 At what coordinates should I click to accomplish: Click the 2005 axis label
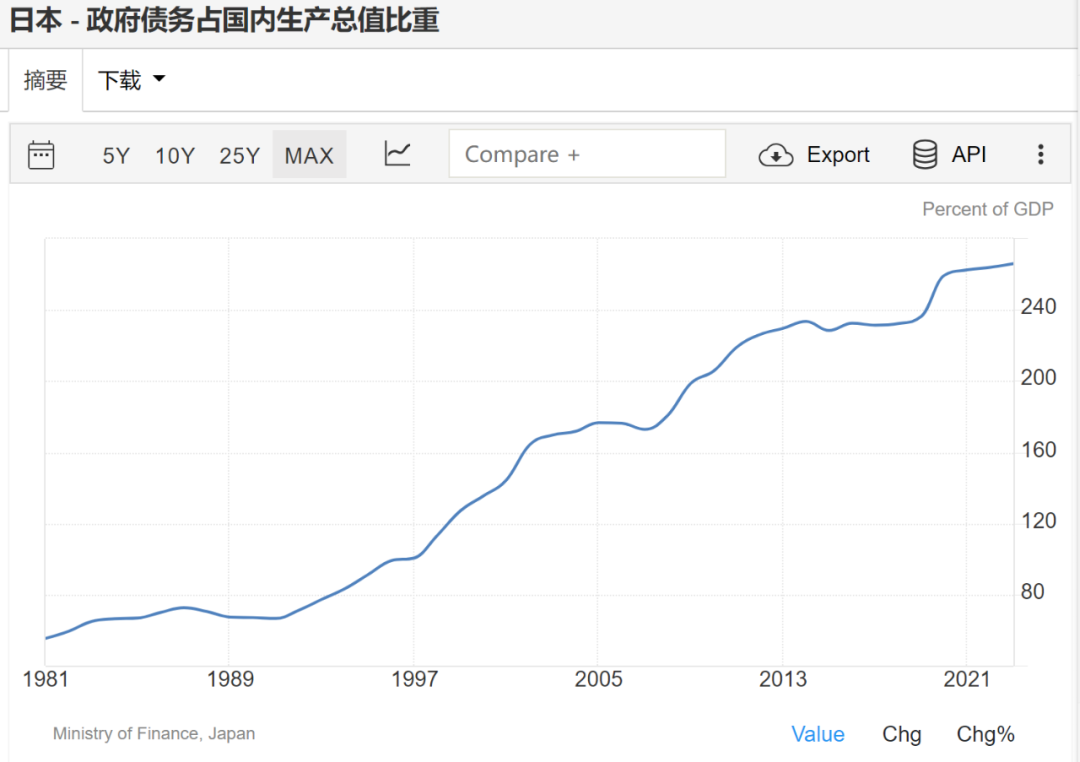[599, 679]
